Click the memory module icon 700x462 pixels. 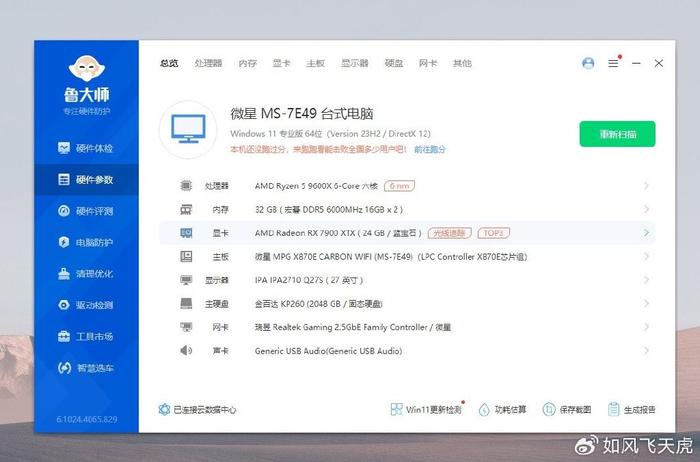(x=186, y=209)
